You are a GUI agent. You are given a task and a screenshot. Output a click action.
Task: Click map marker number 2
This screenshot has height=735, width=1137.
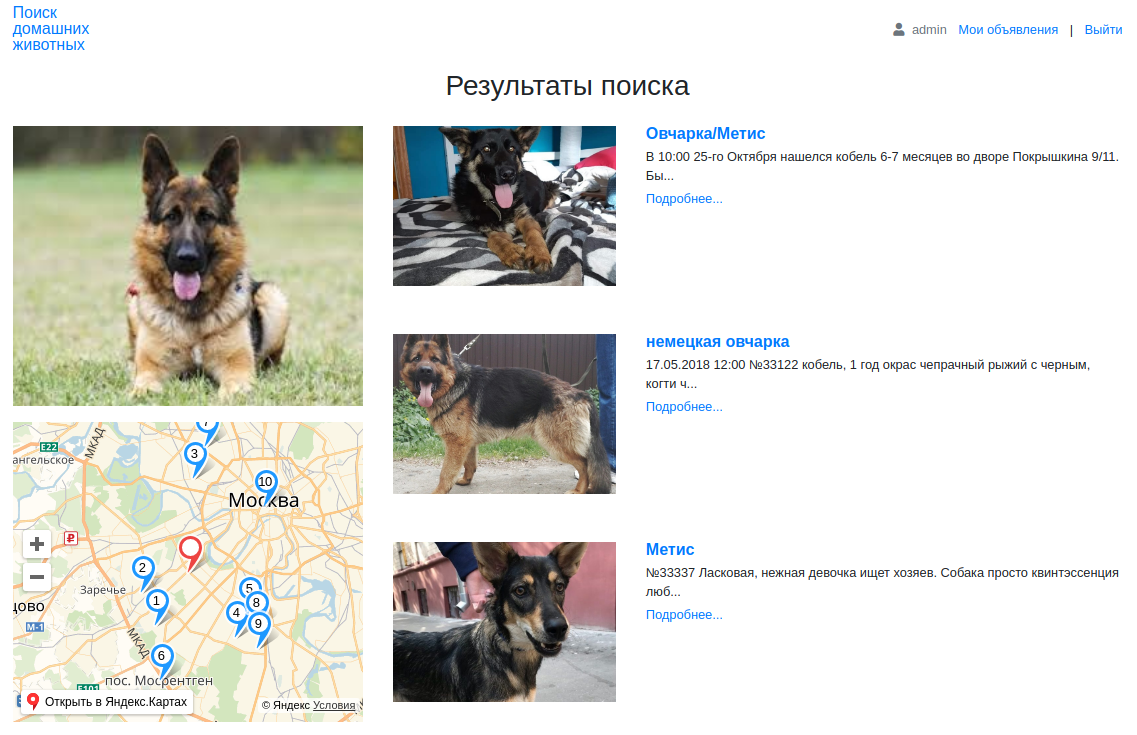pos(143,568)
